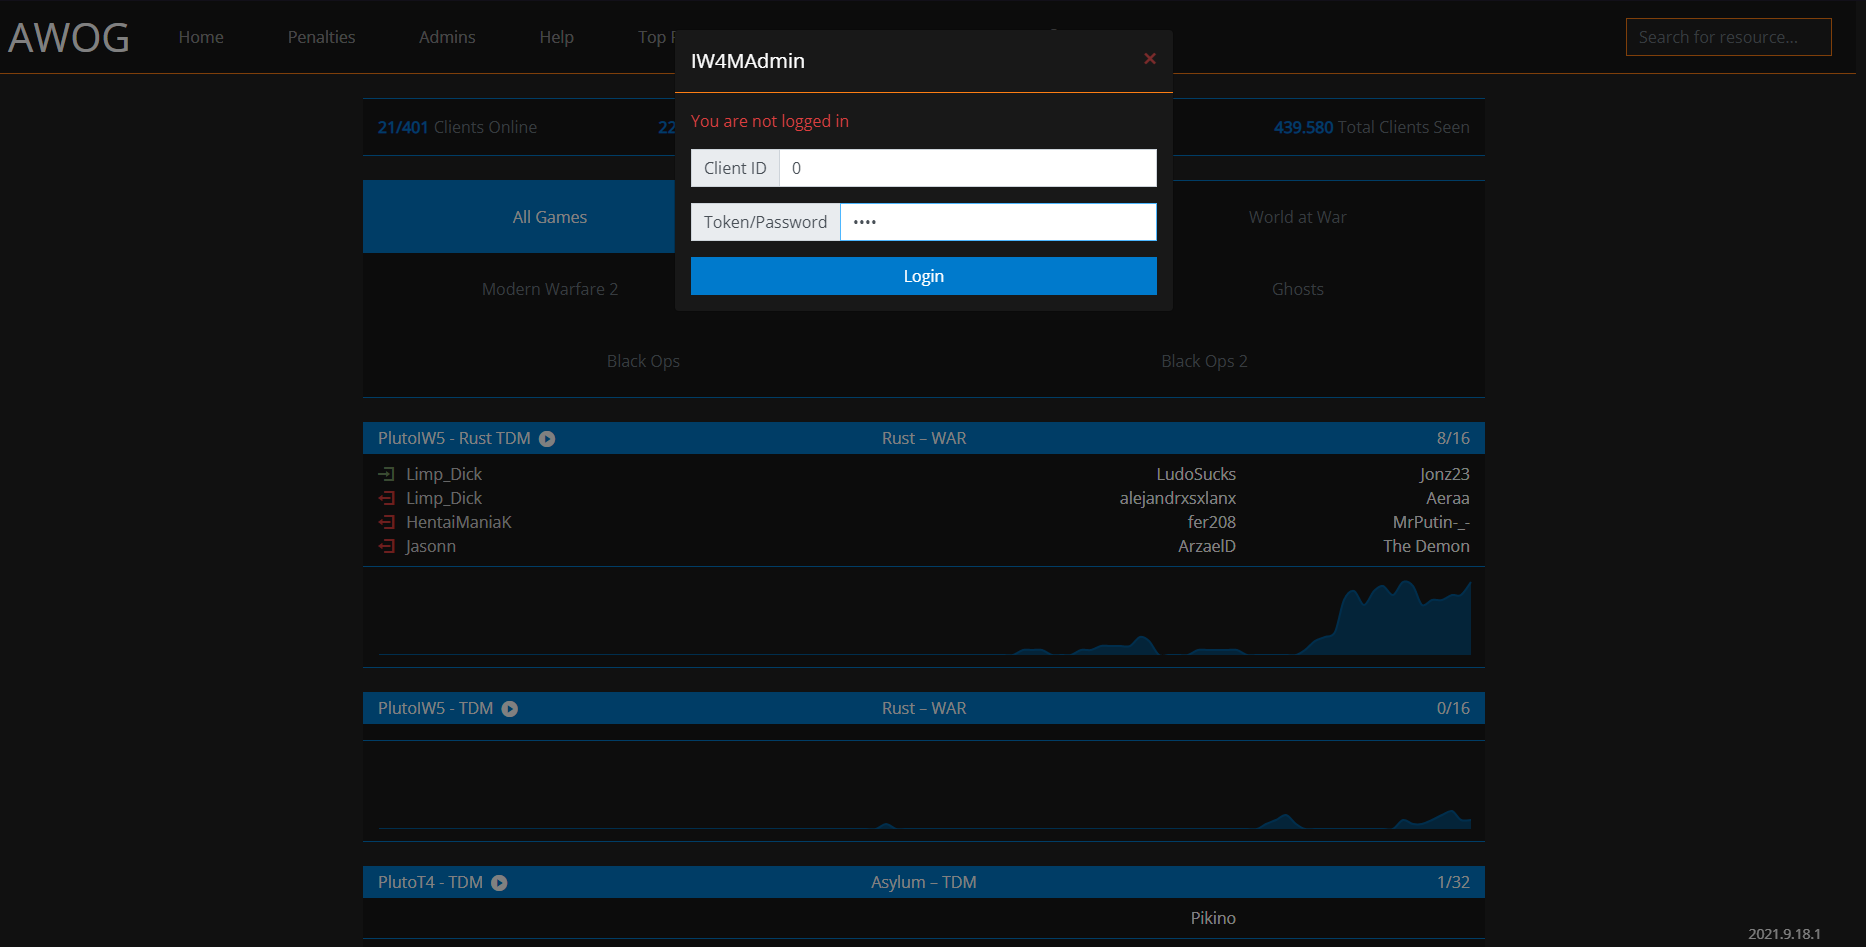1866x947 pixels.
Task: Click the Asylum – TDM map label
Action: click(x=924, y=882)
